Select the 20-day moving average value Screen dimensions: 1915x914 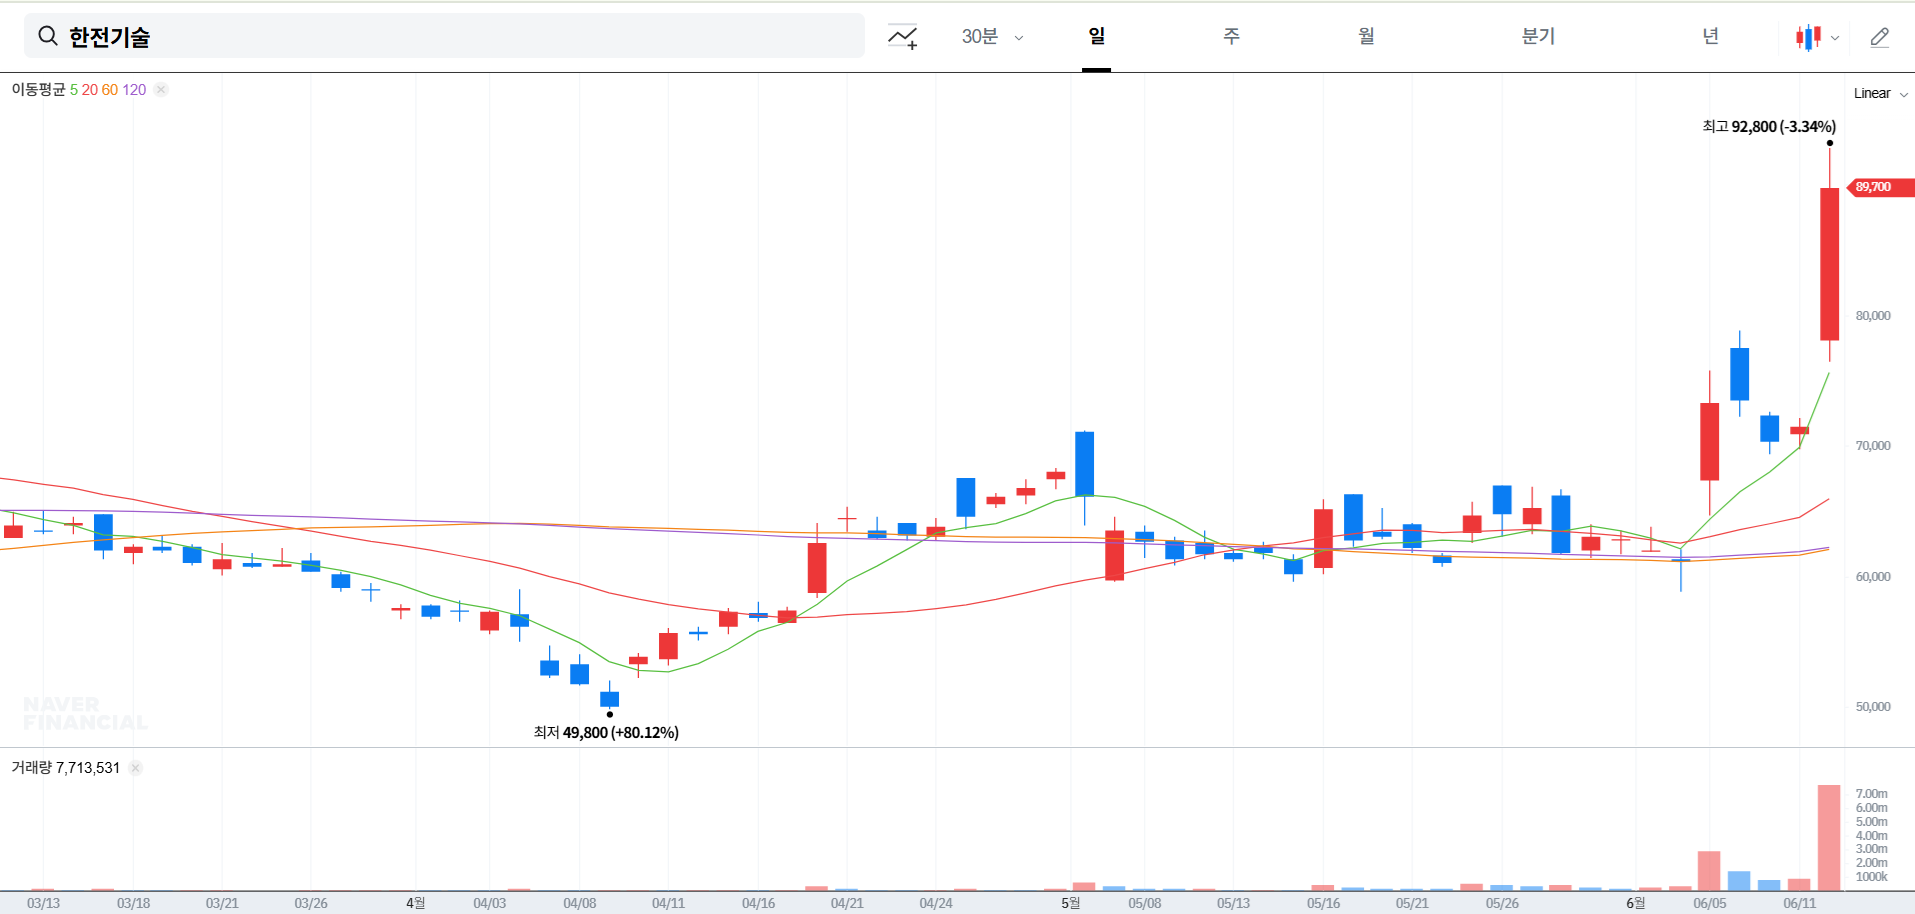[90, 89]
